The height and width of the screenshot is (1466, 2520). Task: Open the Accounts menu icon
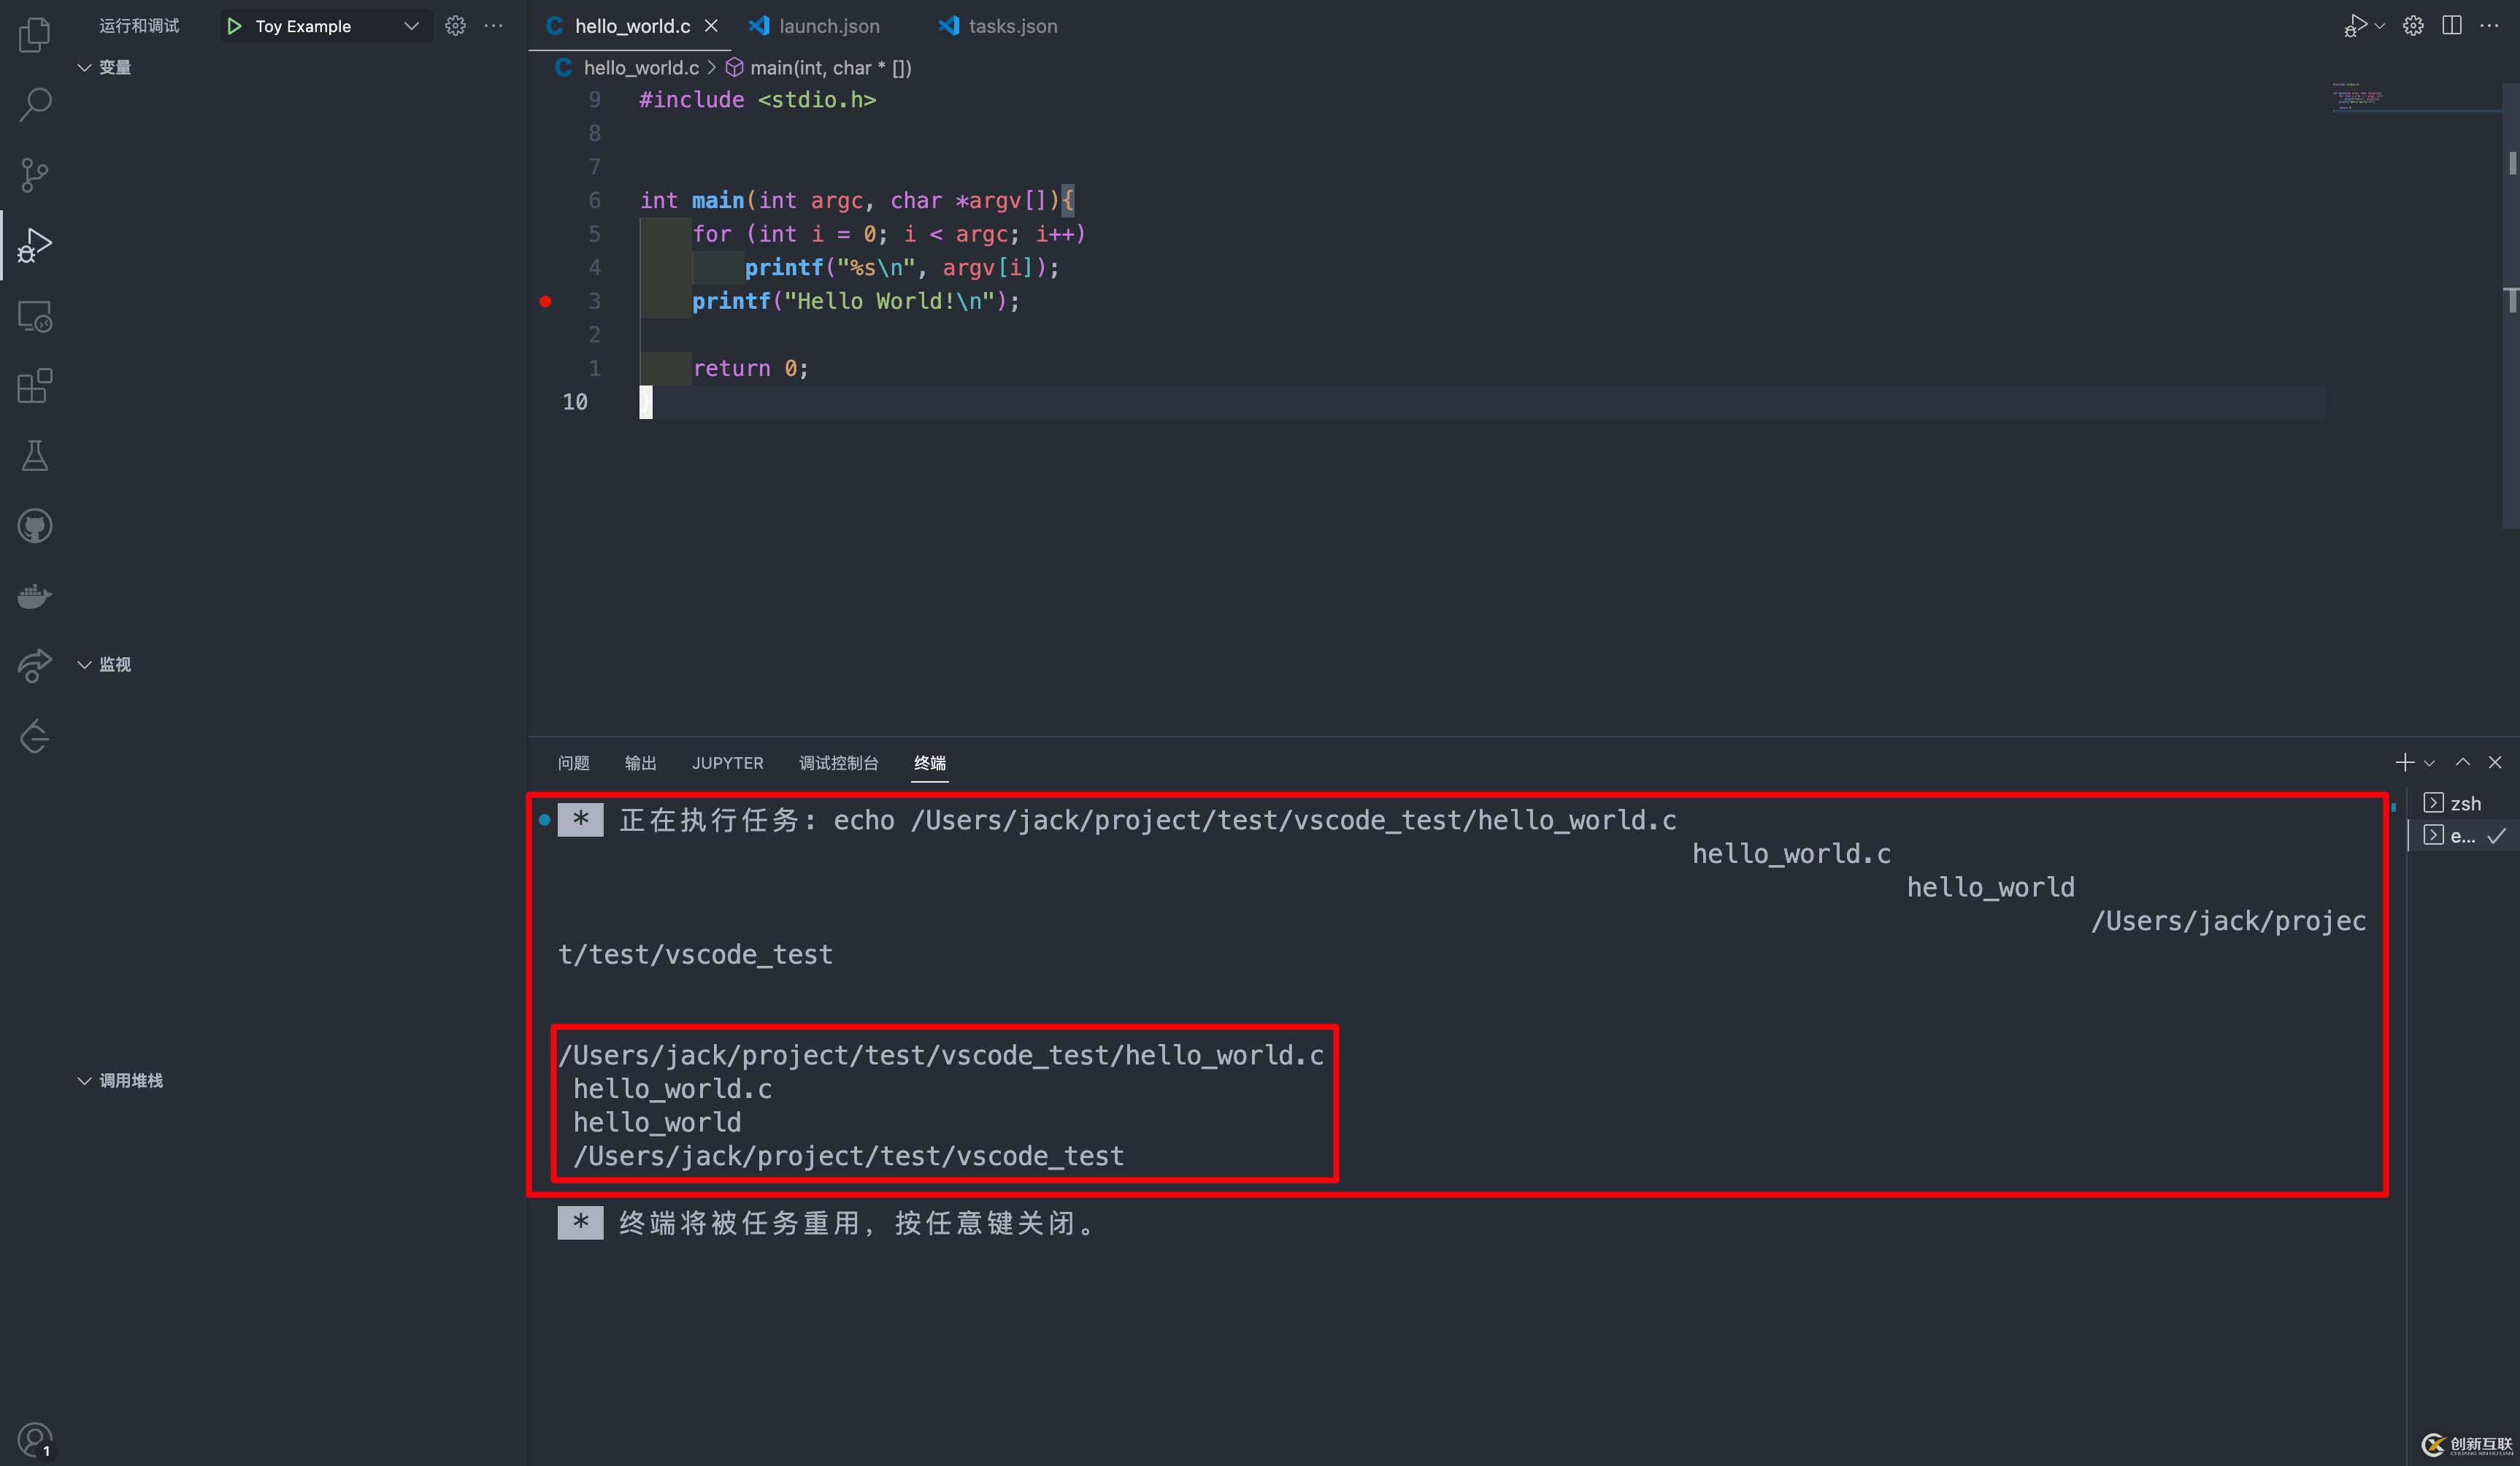35,1440
